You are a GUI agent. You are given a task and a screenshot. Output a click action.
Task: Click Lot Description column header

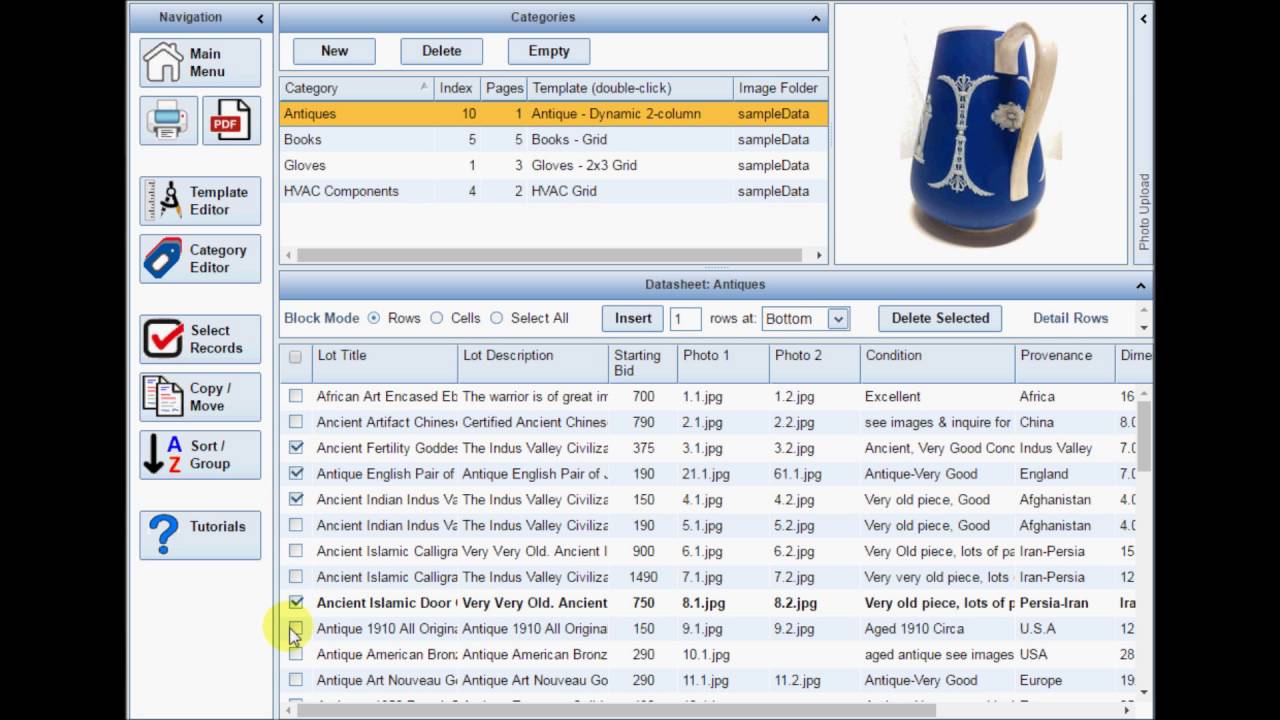(x=533, y=364)
